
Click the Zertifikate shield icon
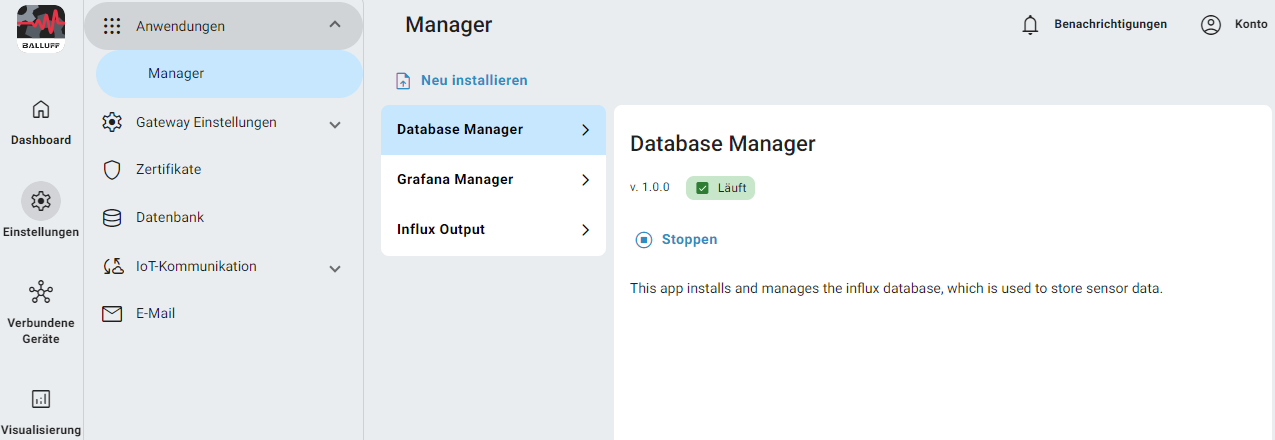point(113,170)
